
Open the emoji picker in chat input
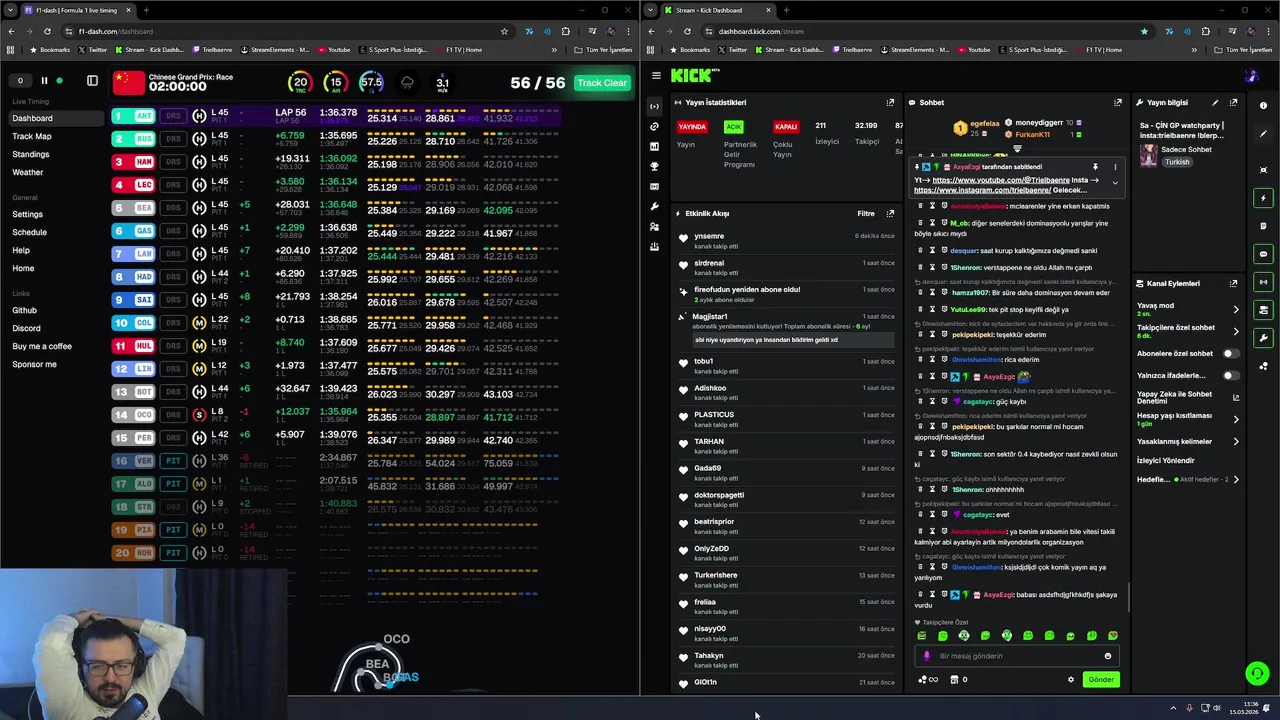coord(1107,656)
